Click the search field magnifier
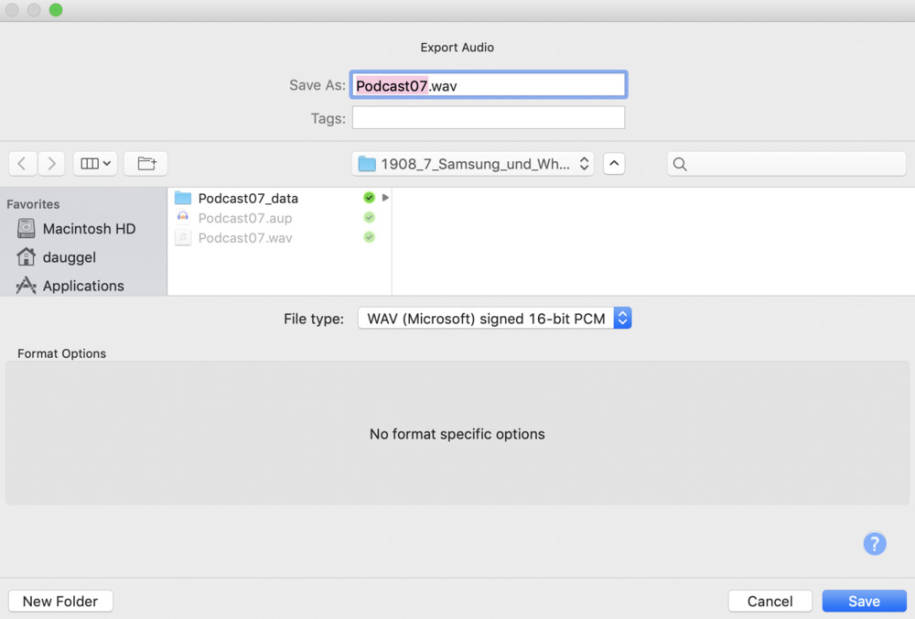915x619 pixels. click(680, 164)
